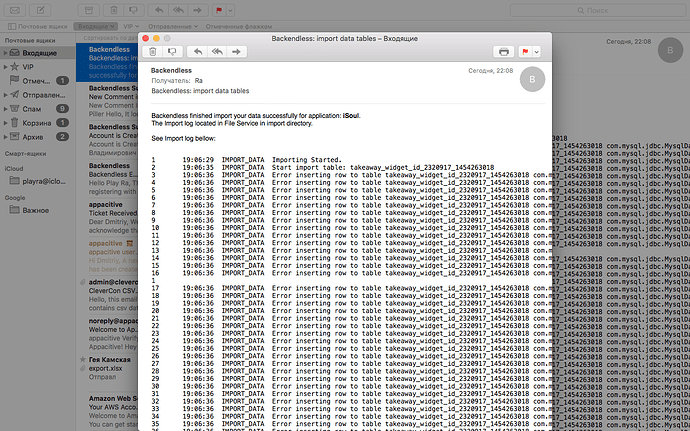Open the Отправлен... sent mailbox icon
The height and width of the screenshot is (431, 690).
(x=15, y=95)
